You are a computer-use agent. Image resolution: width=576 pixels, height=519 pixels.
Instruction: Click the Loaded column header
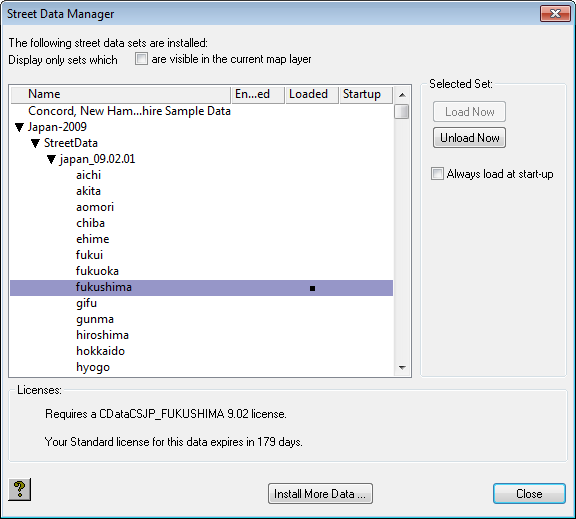pyautogui.click(x=312, y=94)
